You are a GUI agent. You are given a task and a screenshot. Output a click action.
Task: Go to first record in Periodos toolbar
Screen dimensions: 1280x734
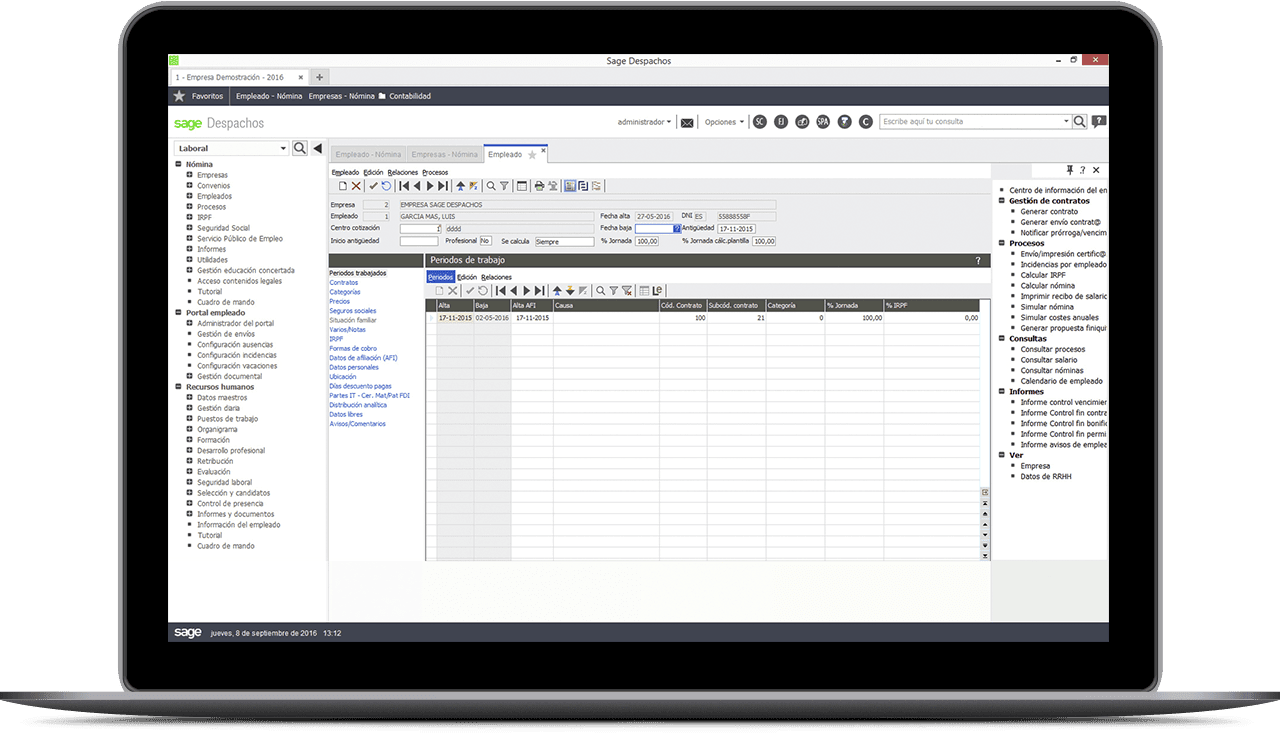click(501, 291)
